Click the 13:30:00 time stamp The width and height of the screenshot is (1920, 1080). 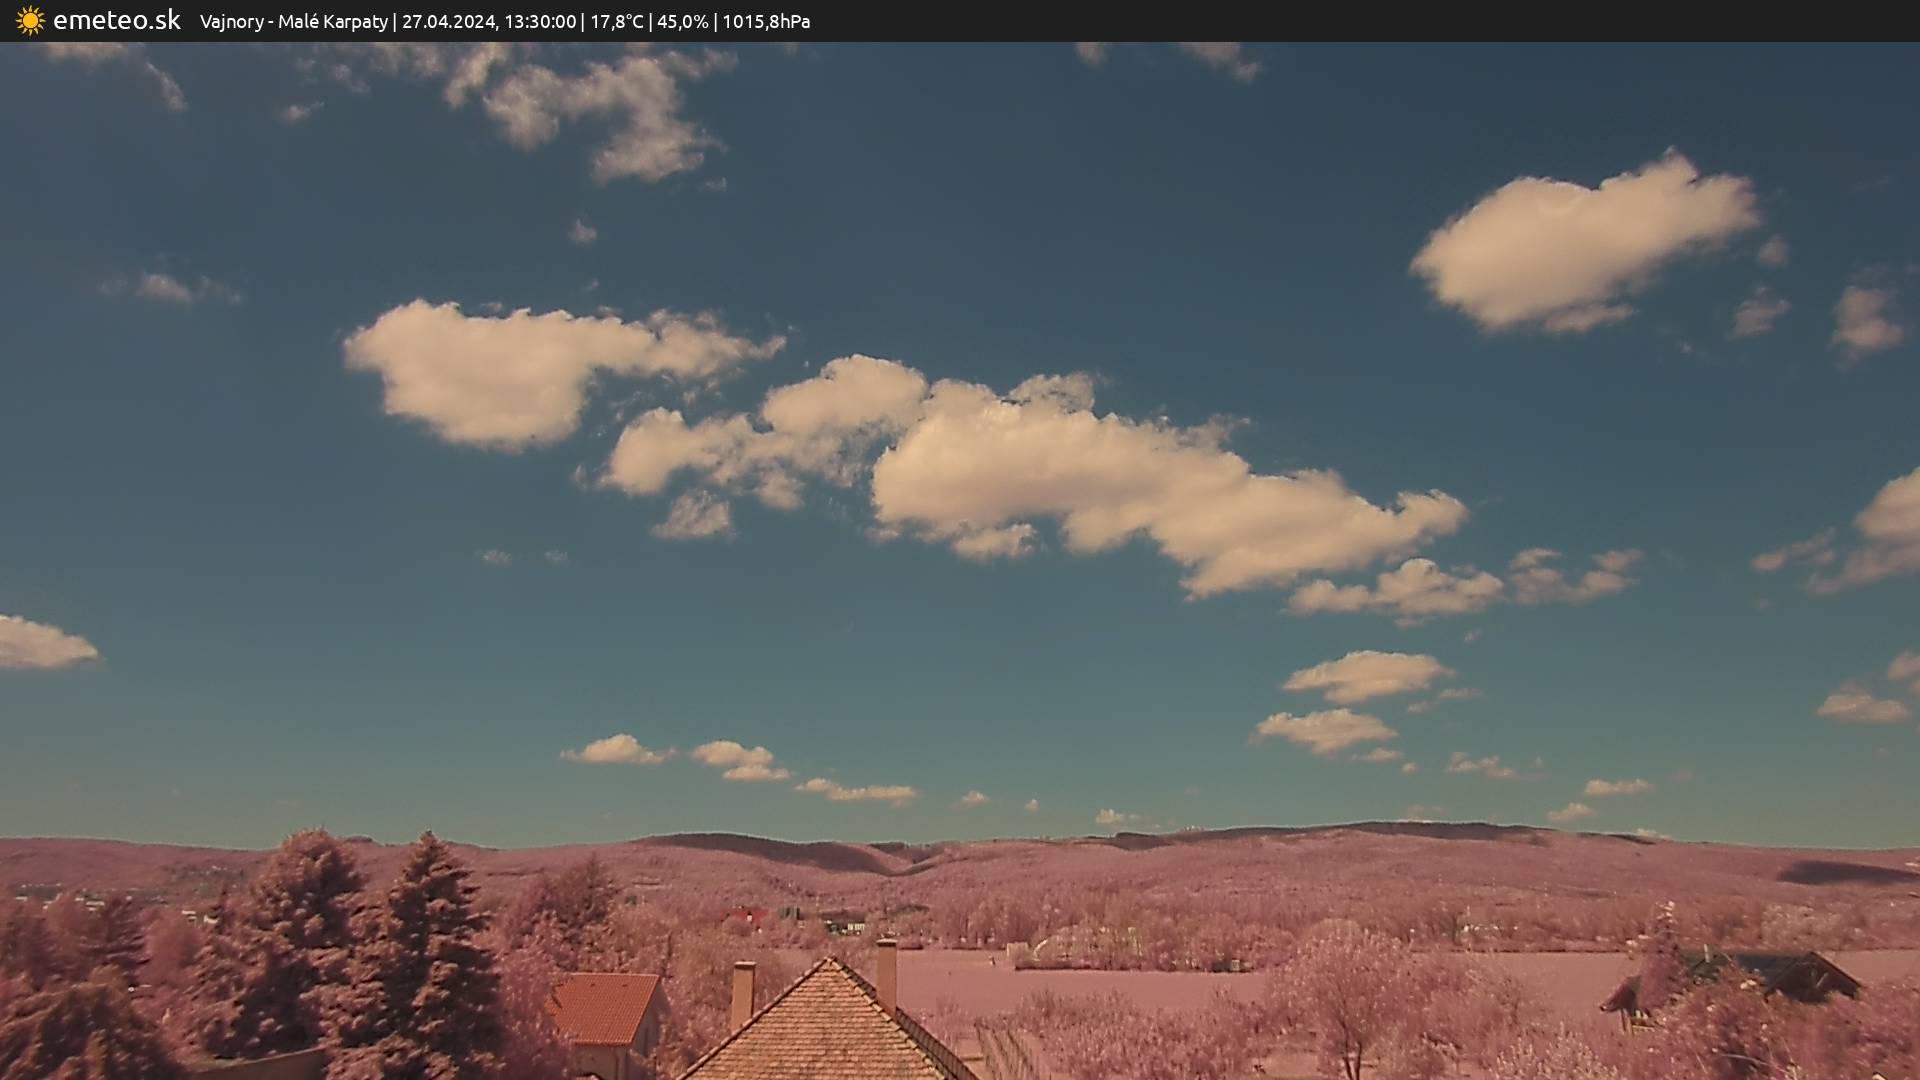coord(540,21)
